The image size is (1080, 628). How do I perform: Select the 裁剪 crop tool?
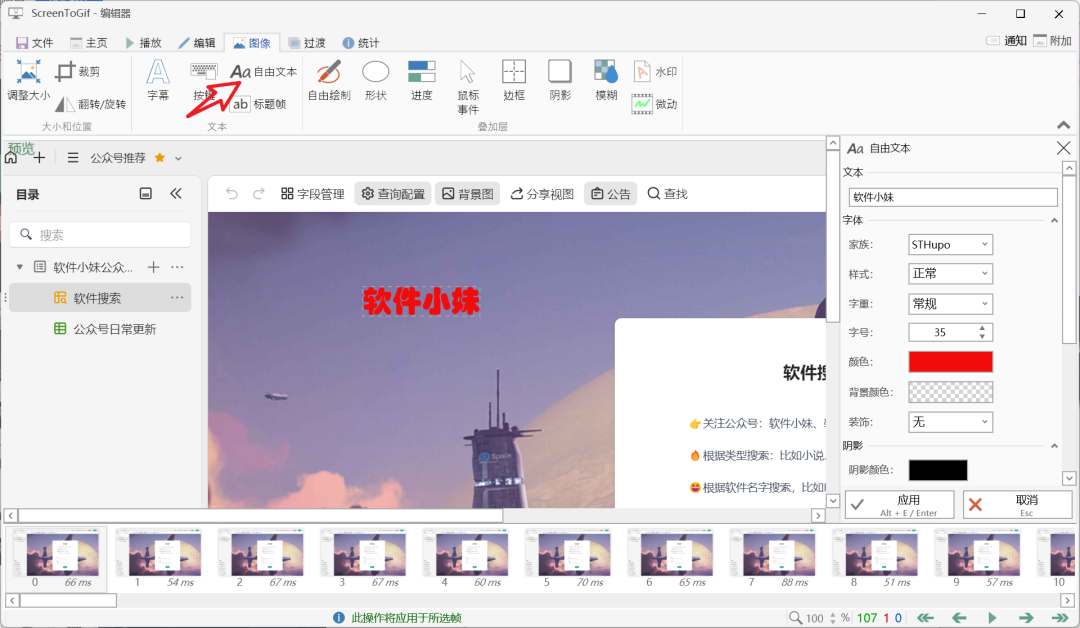point(78,71)
